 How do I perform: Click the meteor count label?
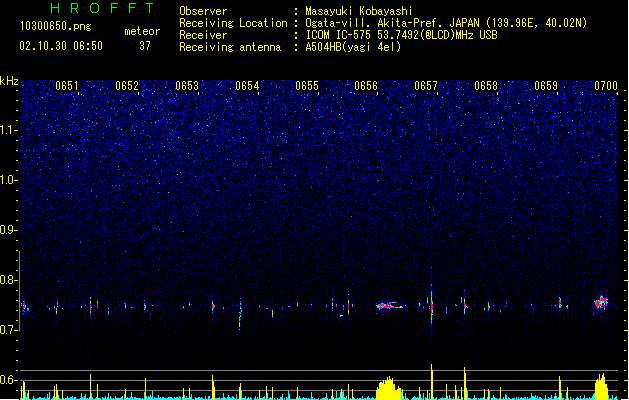tap(142, 31)
